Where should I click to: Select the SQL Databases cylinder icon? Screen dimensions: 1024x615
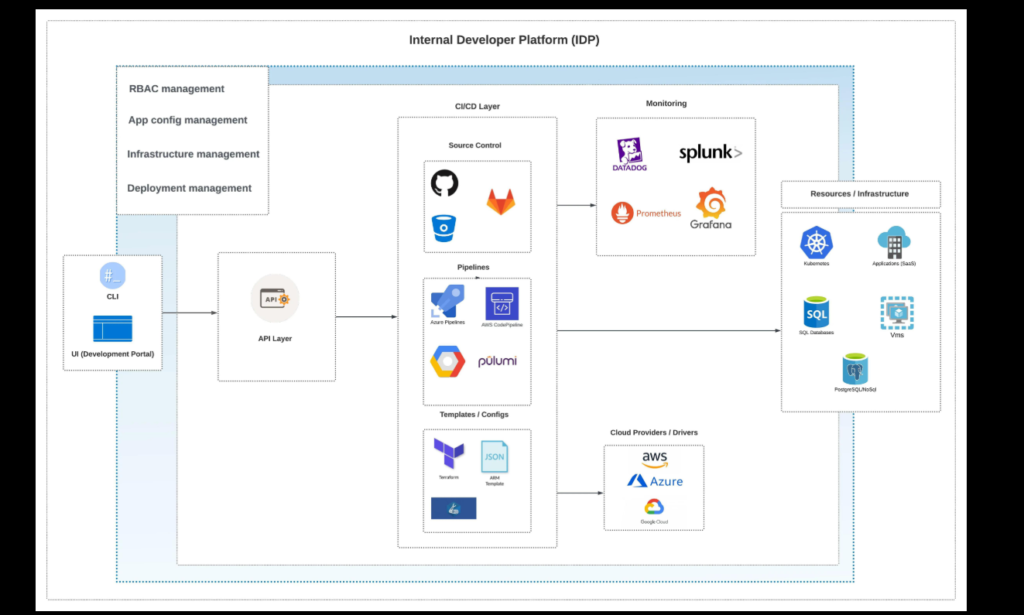pyautogui.click(x=816, y=312)
